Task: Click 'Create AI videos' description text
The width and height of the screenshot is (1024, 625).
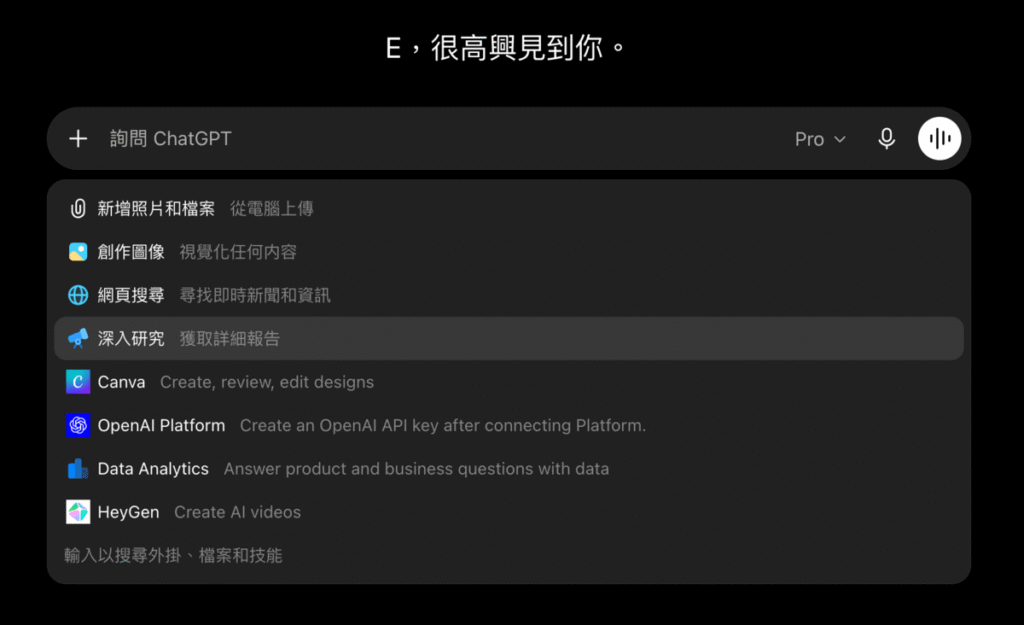Action: (x=238, y=512)
